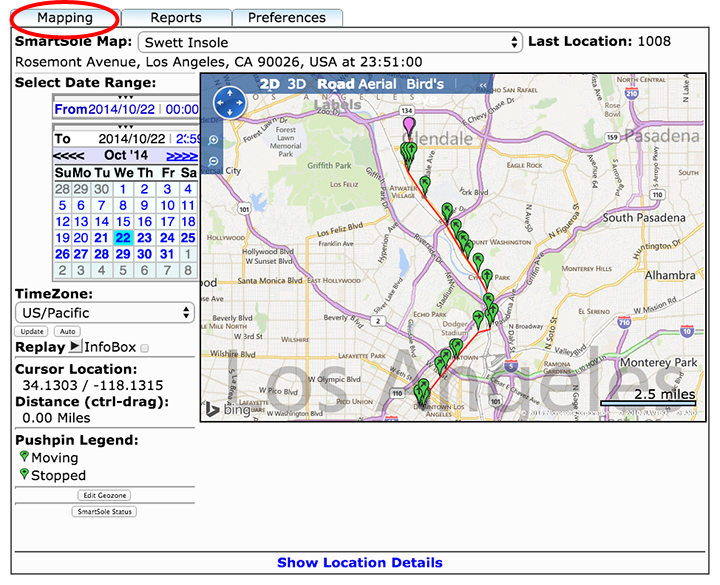Click the pink last-location pushpin near Glendale
The width and height of the screenshot is (720, 585).
click(x=409, y=126)
